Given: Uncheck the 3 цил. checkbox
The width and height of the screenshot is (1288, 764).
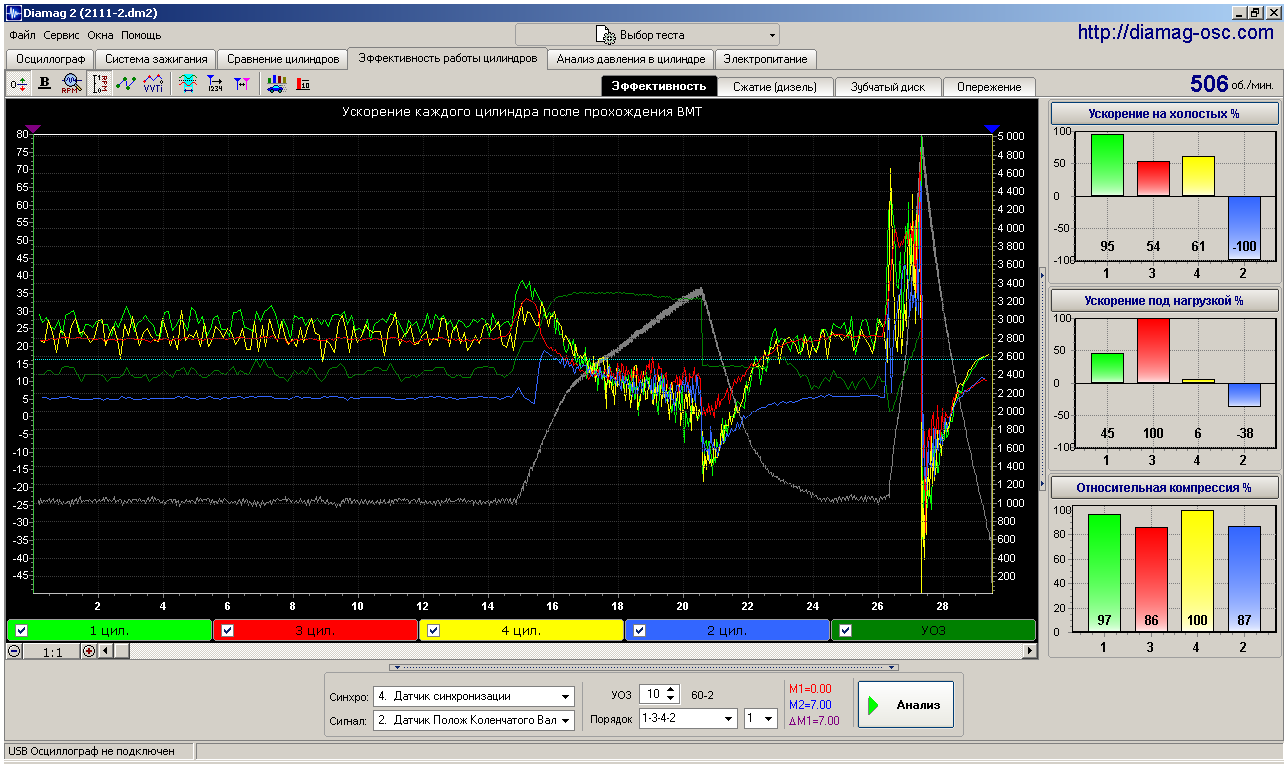Looking at the screenshot, I should 228,630.
